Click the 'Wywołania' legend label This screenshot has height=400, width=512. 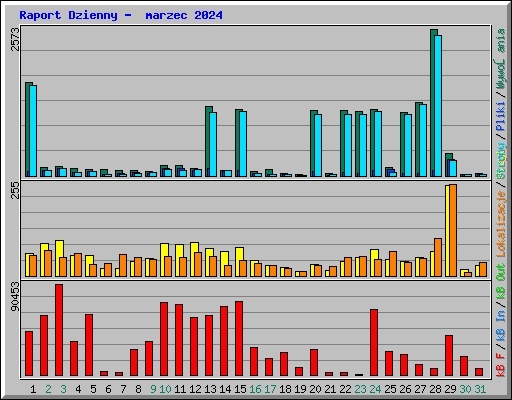tap(501, 59)
